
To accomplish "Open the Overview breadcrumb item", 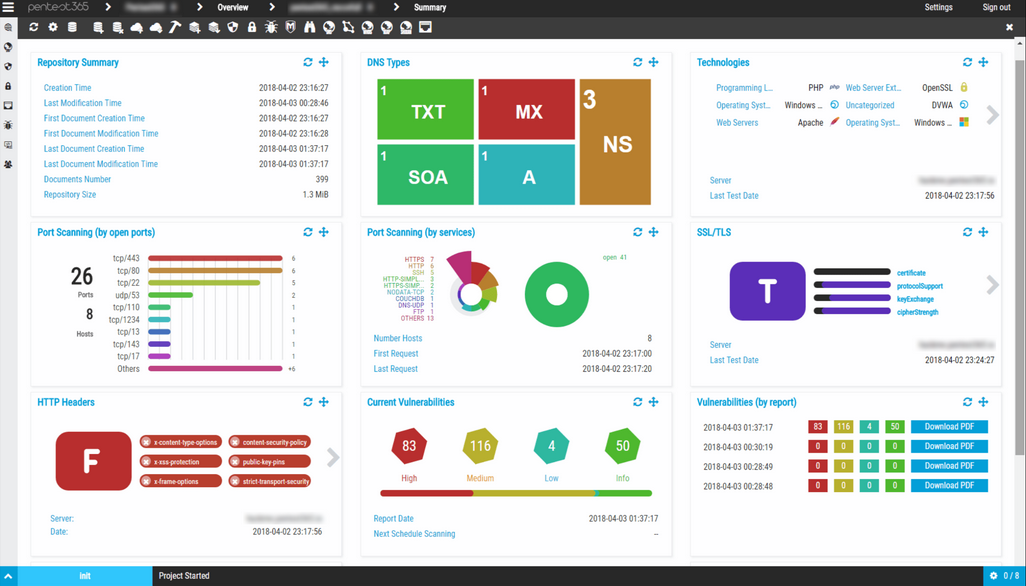I will [x=233, y=7].
